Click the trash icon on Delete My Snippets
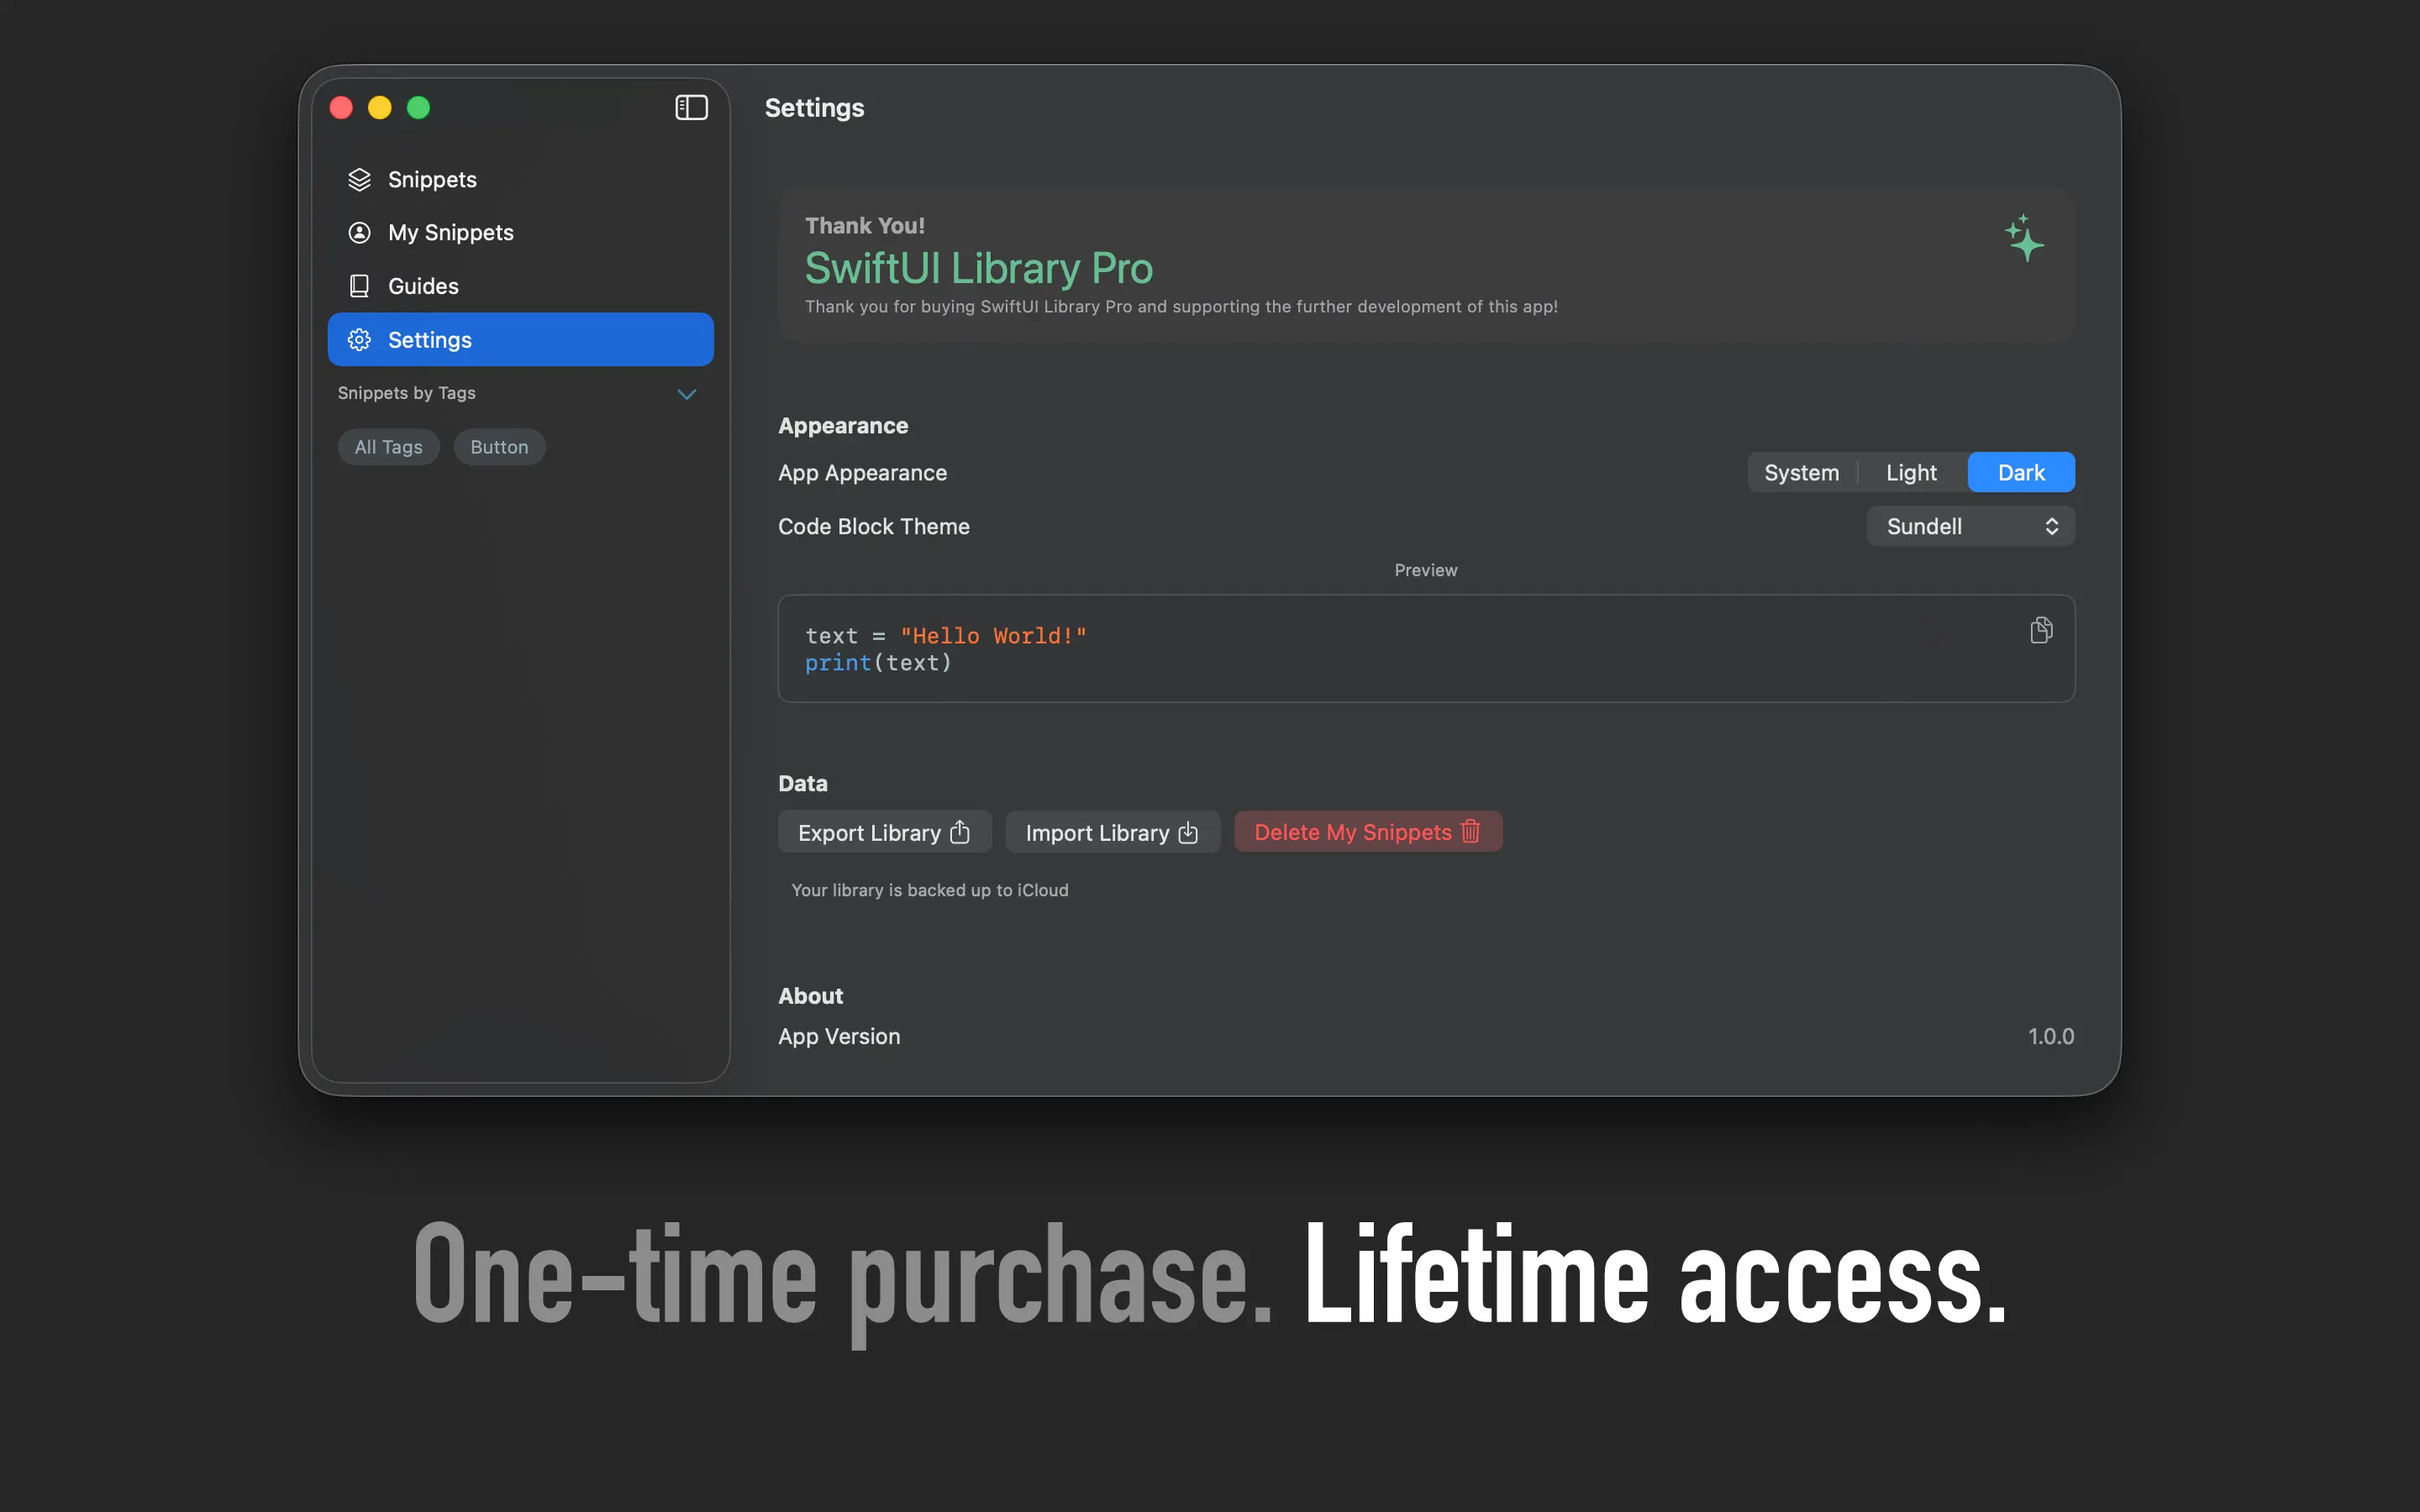This screenshot has width=2420, height=1512. click(x=1470, y=831)
